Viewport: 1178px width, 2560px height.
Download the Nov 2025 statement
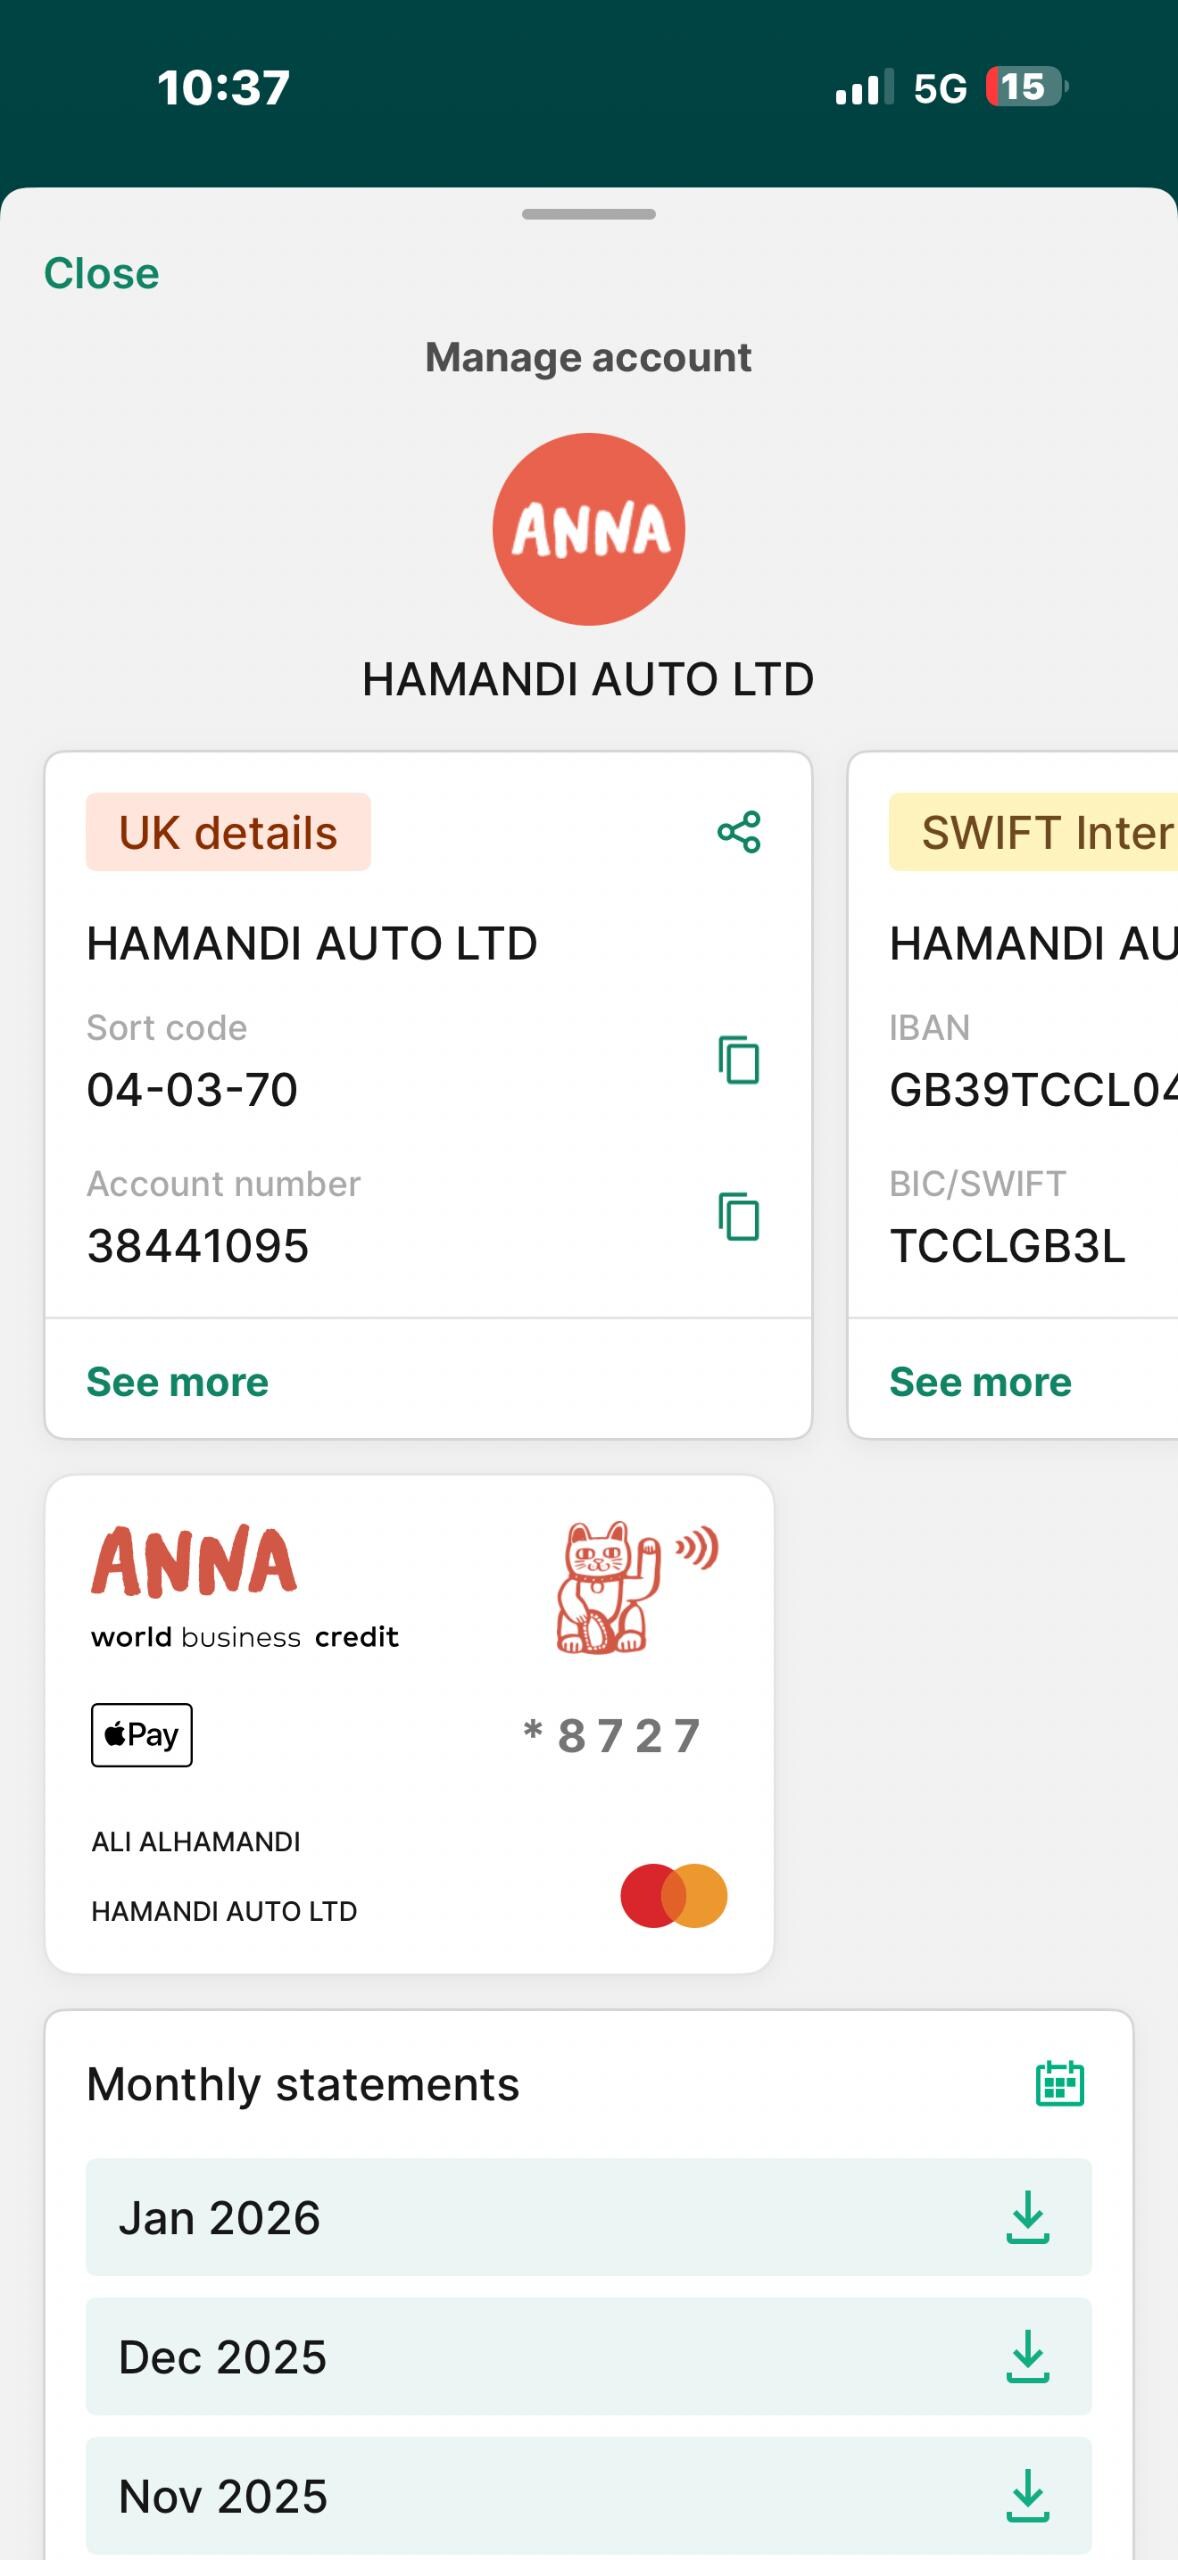(1027, 2496)
